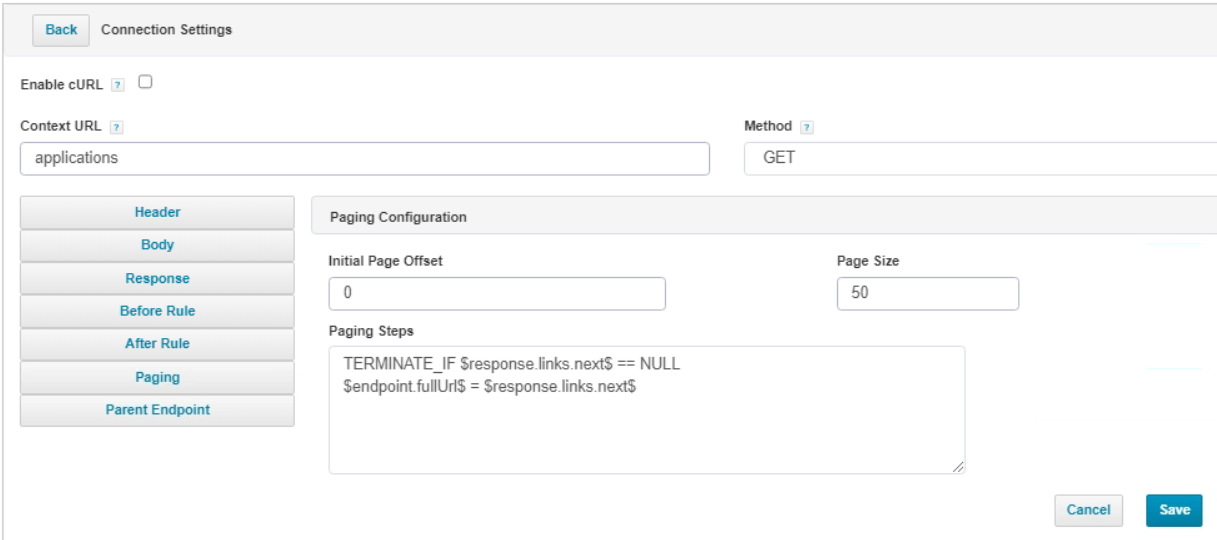Select the Paging section
Viewport: 1217px width, 540px height.
point(157,377)
